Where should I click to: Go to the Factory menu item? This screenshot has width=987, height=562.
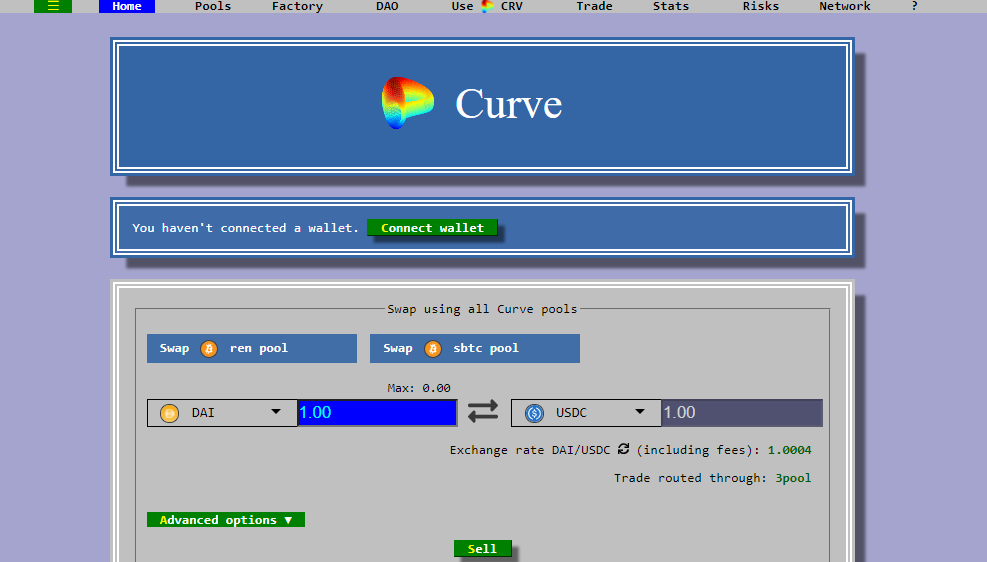pos(297,6)
